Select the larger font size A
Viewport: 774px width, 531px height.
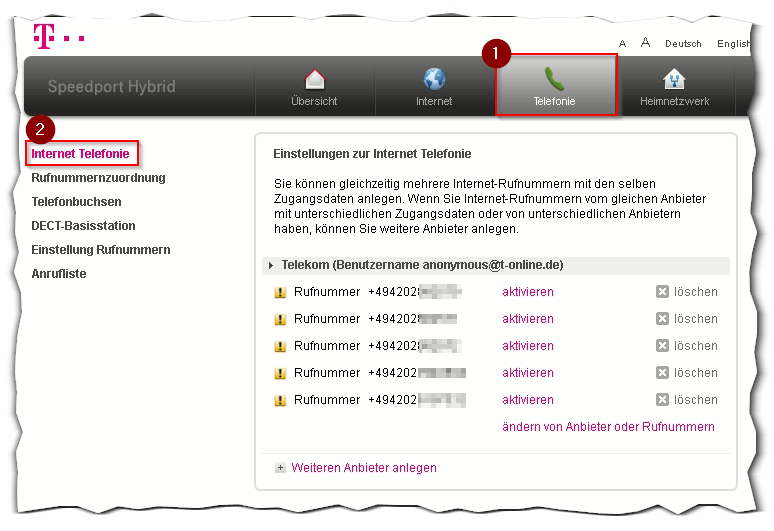645,43
